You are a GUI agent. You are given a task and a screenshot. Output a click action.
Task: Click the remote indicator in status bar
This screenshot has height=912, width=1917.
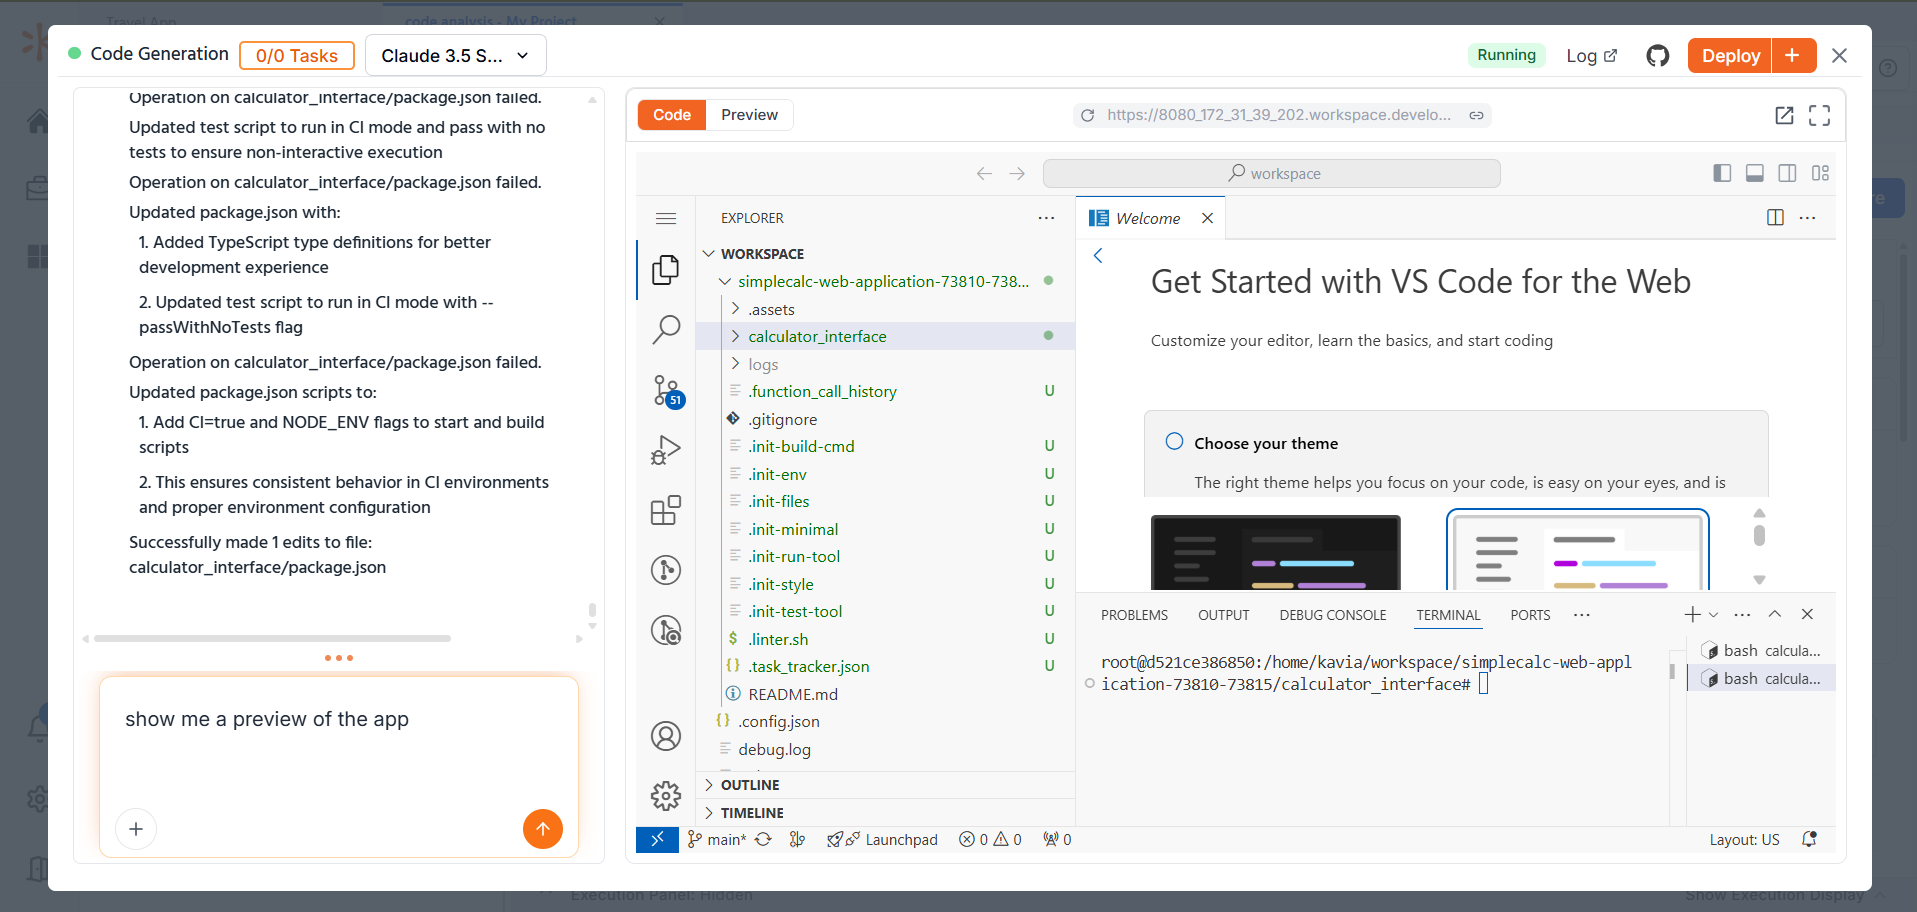pyautogui.click(x=657, y=839)
